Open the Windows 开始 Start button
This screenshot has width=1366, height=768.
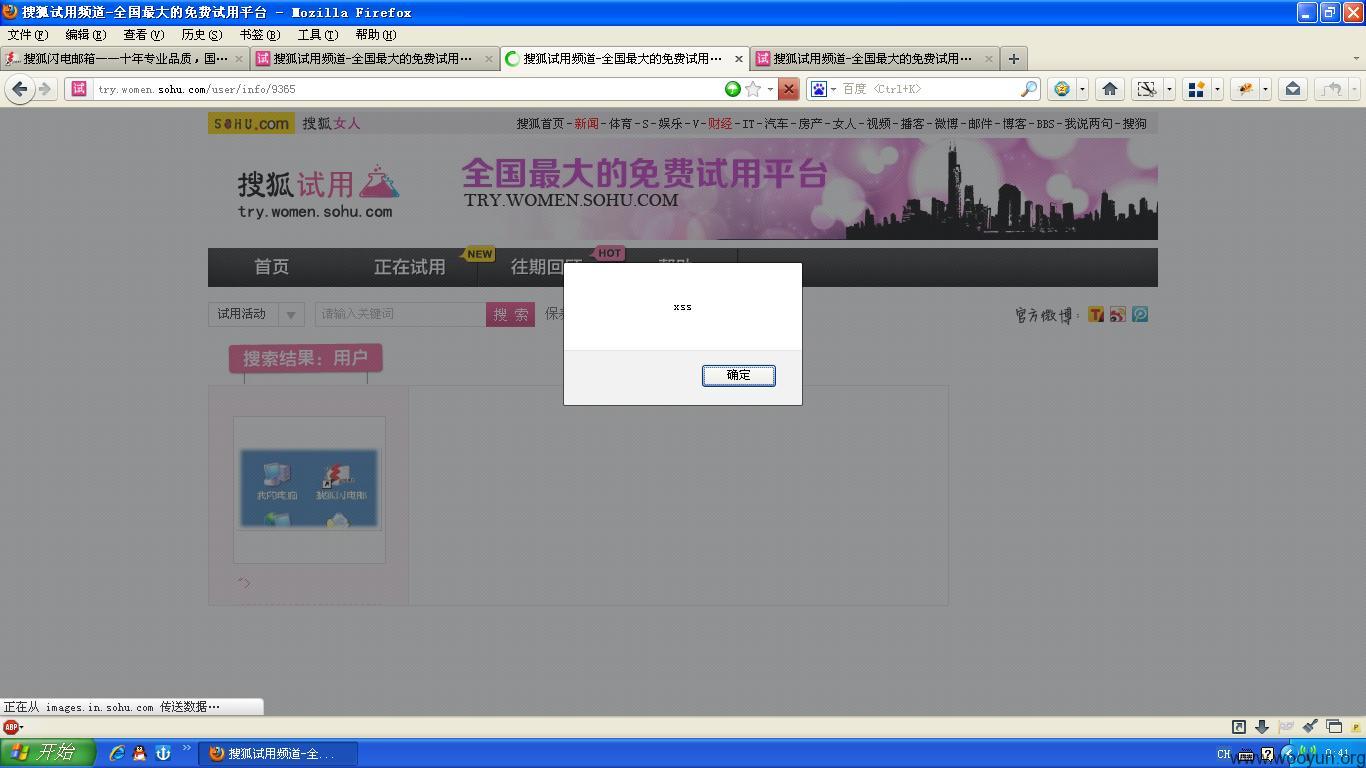[x=47, y=753]
